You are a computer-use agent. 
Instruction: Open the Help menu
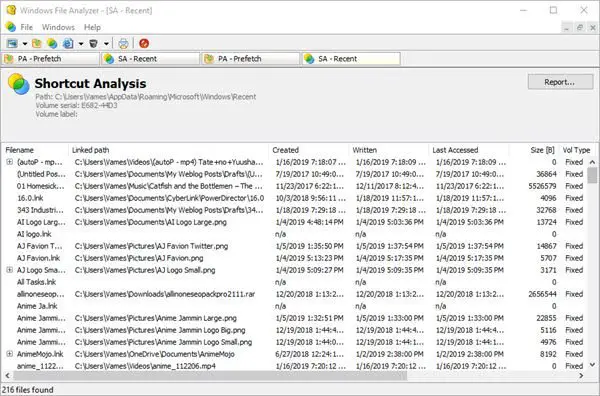(x=92, y=27)
